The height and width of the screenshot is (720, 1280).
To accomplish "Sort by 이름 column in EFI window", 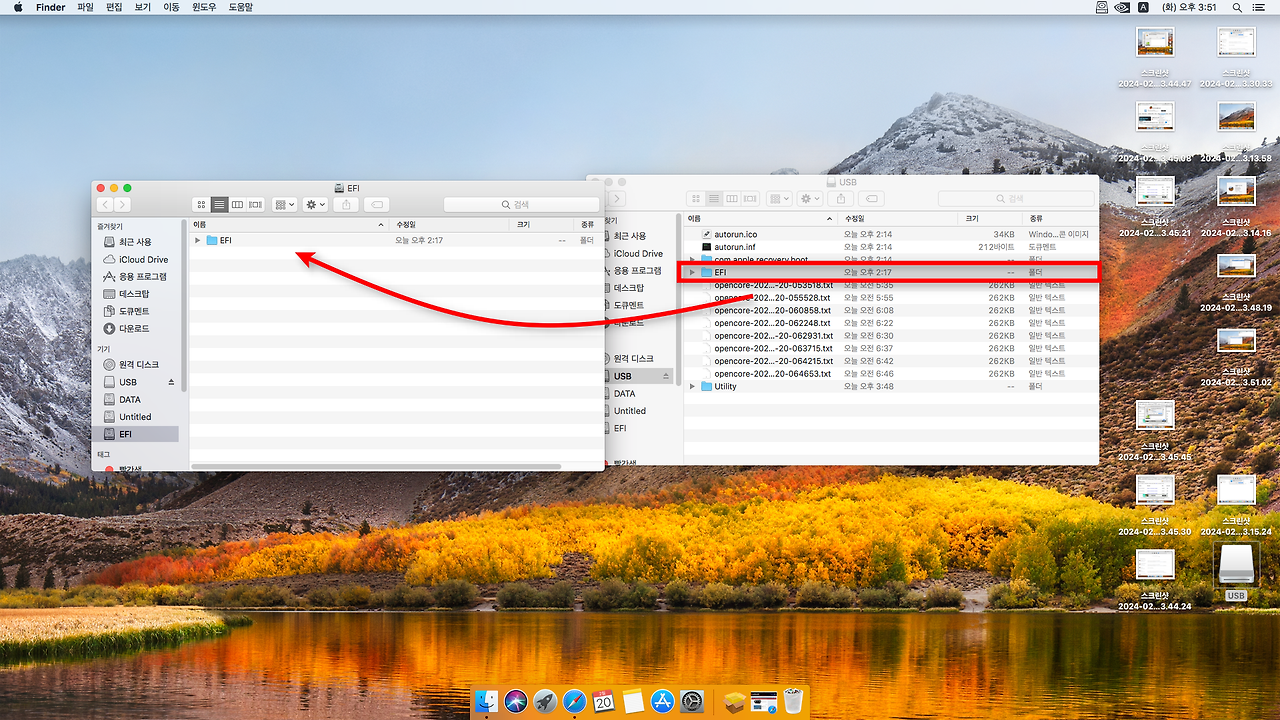I will tap(290, 225).
